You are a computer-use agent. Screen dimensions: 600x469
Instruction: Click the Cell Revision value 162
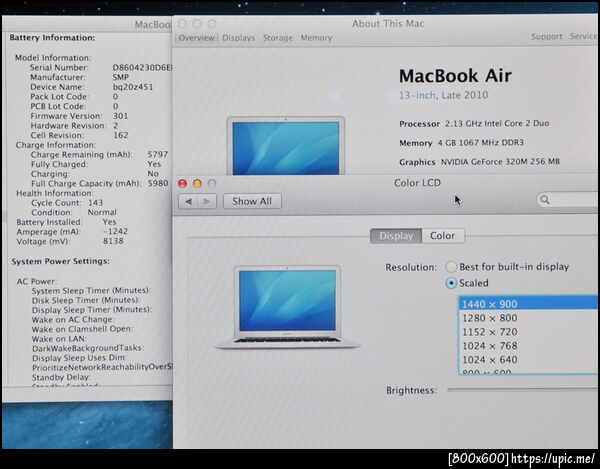pyautogui.click(x=121, y=135)
